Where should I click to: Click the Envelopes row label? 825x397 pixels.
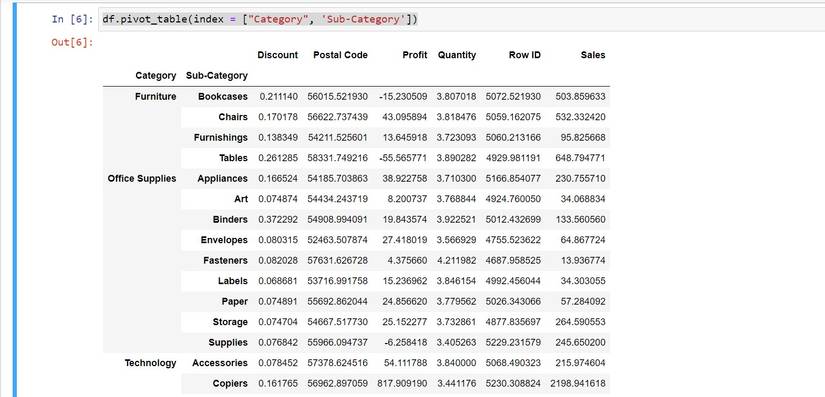coord(224,240)
